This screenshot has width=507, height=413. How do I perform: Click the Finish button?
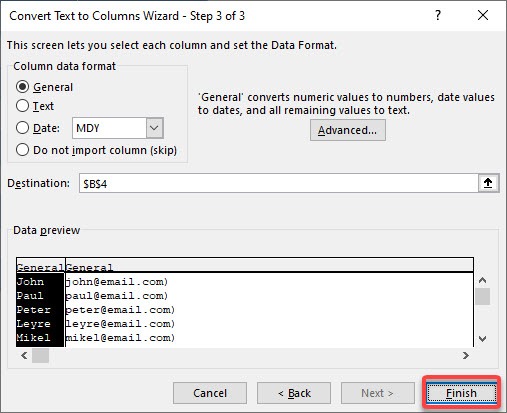461,393
